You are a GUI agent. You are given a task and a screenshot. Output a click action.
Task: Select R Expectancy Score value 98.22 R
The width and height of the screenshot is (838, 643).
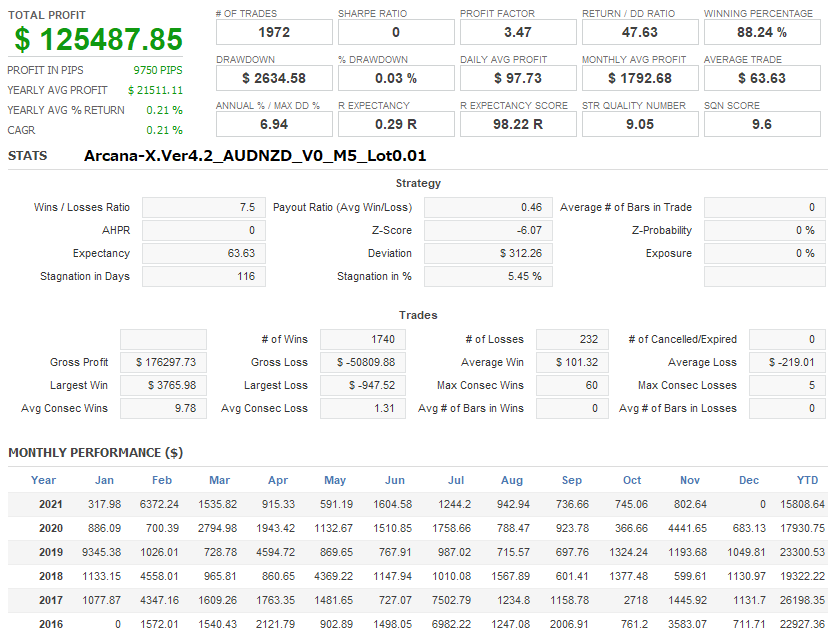518,124
